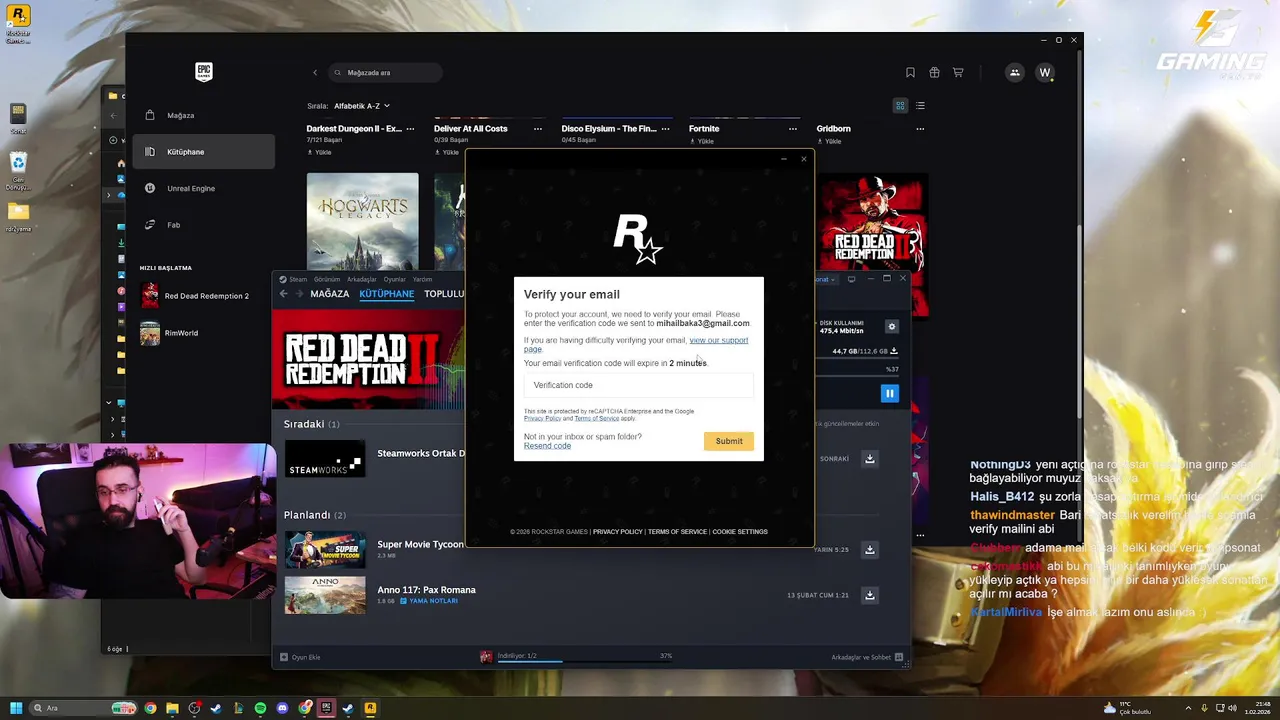1280x720 pixels.
Task: Open Epic wishlist bookmark icon
Action: click(x=910, y=73)
